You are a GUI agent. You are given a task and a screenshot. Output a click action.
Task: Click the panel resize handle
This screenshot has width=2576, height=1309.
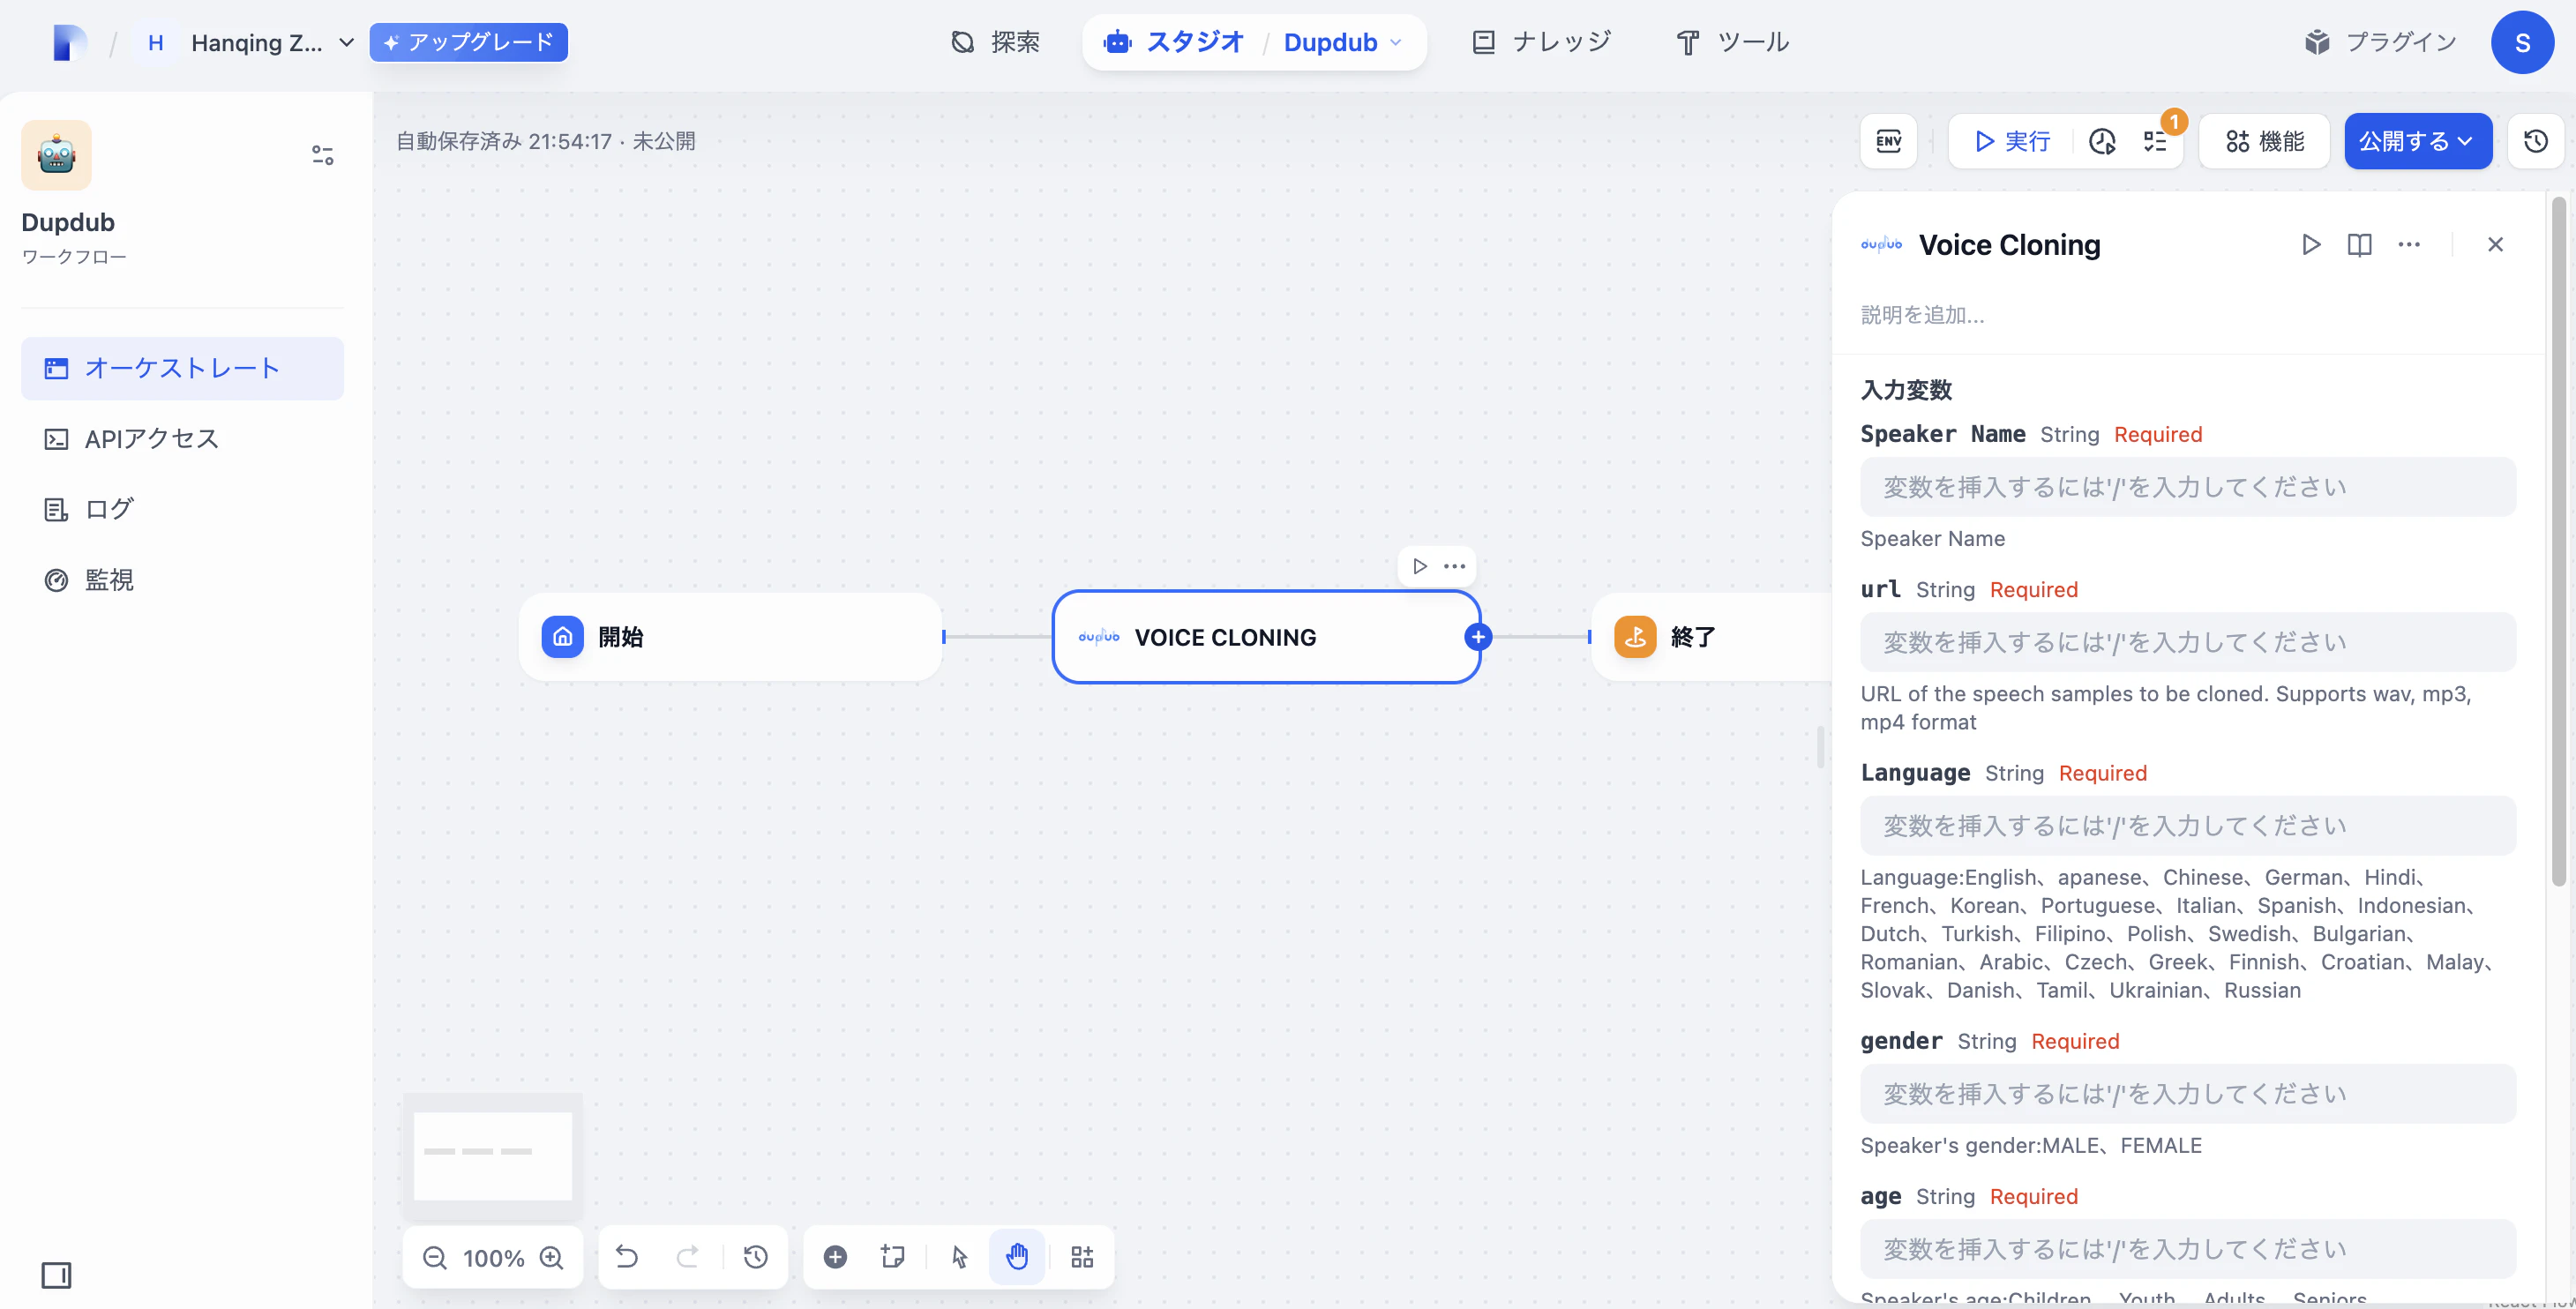click(1820, 746)
